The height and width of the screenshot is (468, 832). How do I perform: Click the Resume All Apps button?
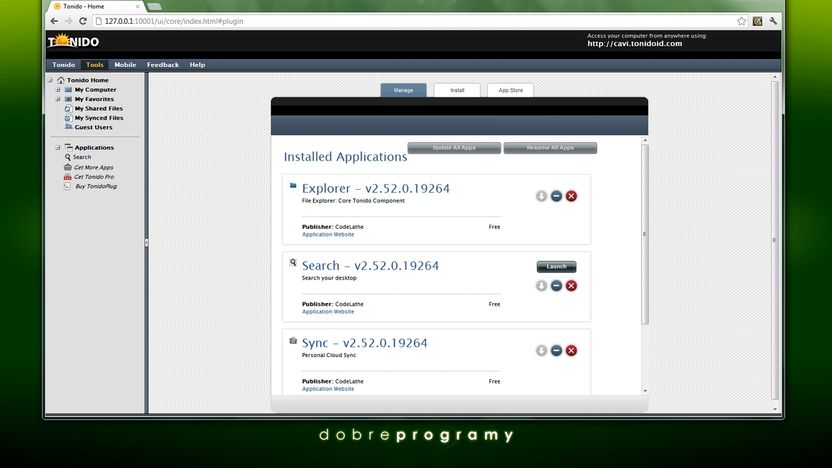[550, 148]
